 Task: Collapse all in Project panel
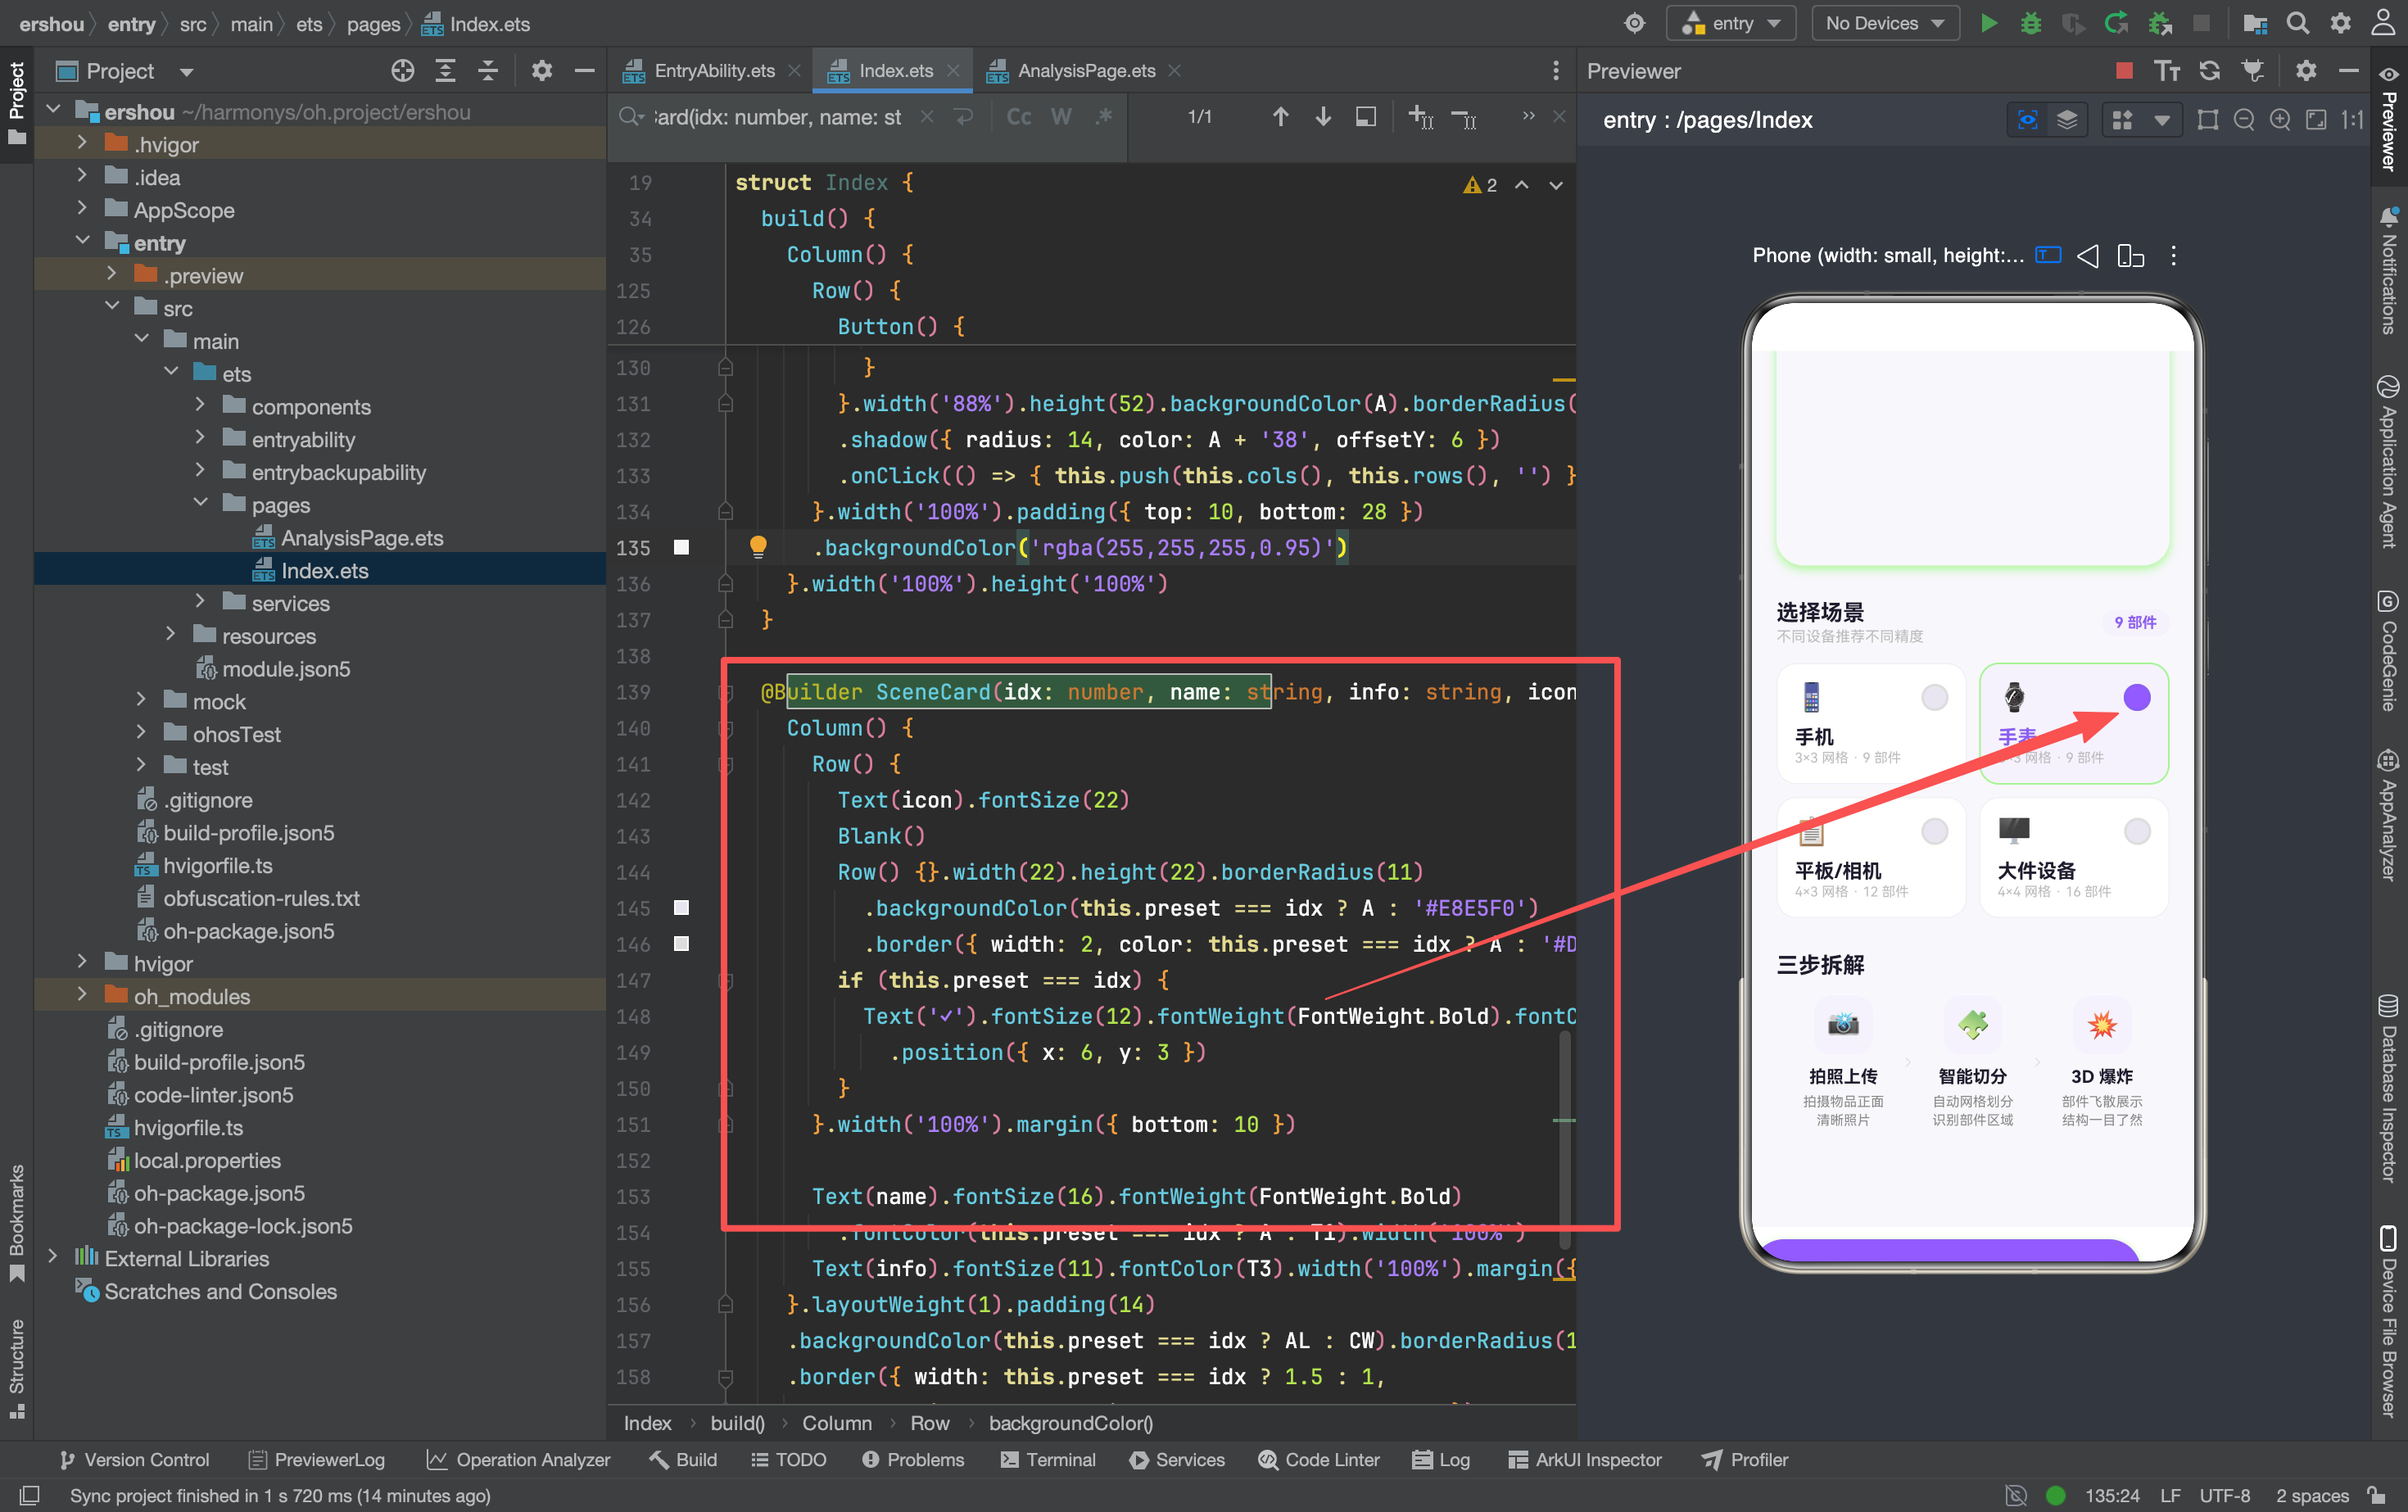pos(488,70)
